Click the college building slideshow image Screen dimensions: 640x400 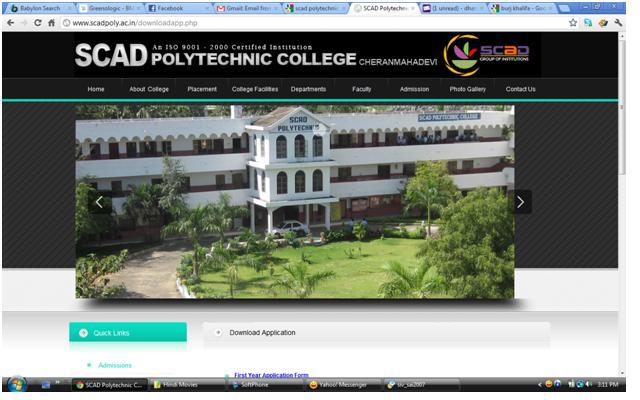[x=295, y=202]
